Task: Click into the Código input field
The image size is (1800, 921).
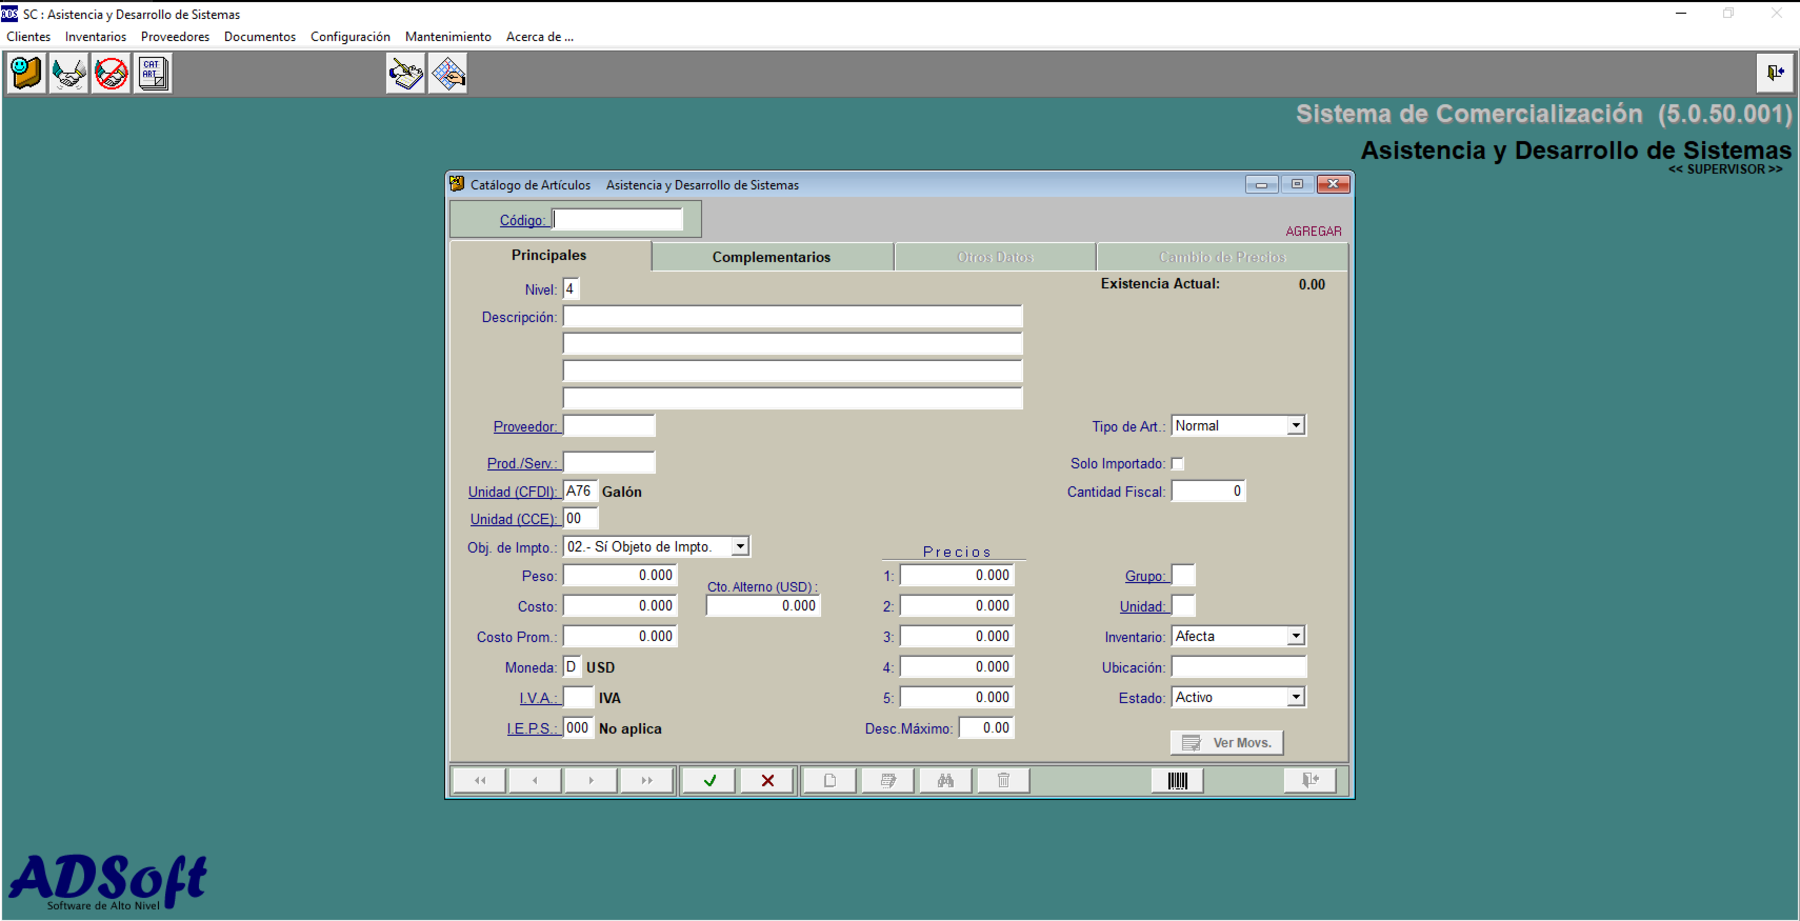Action: [618, 220]
